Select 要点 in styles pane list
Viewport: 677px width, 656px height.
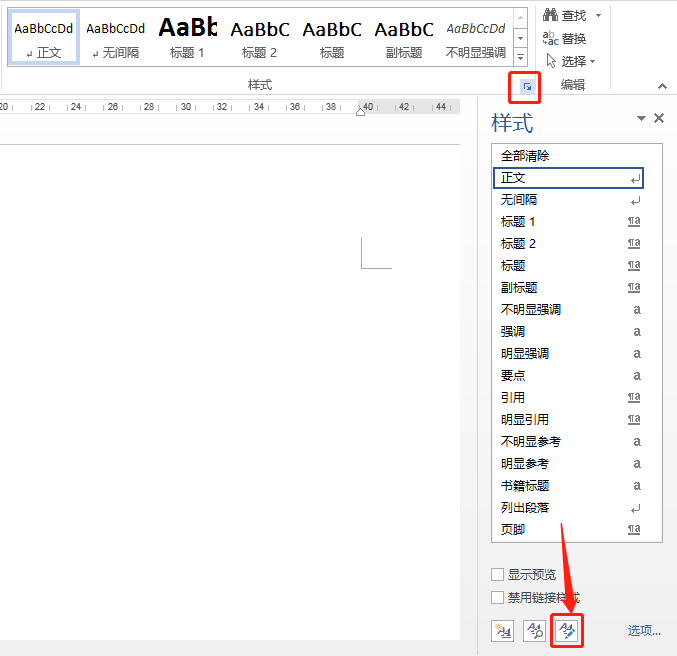(x=568, y=376)
